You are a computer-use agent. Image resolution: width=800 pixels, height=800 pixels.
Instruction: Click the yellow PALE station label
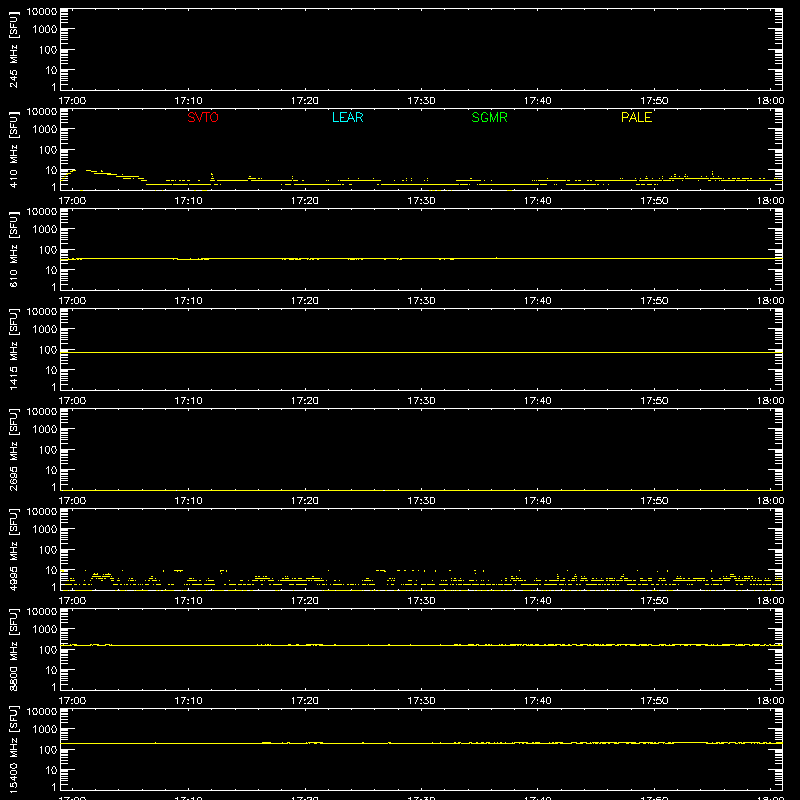pyautogui.click(x=636, y=117)
